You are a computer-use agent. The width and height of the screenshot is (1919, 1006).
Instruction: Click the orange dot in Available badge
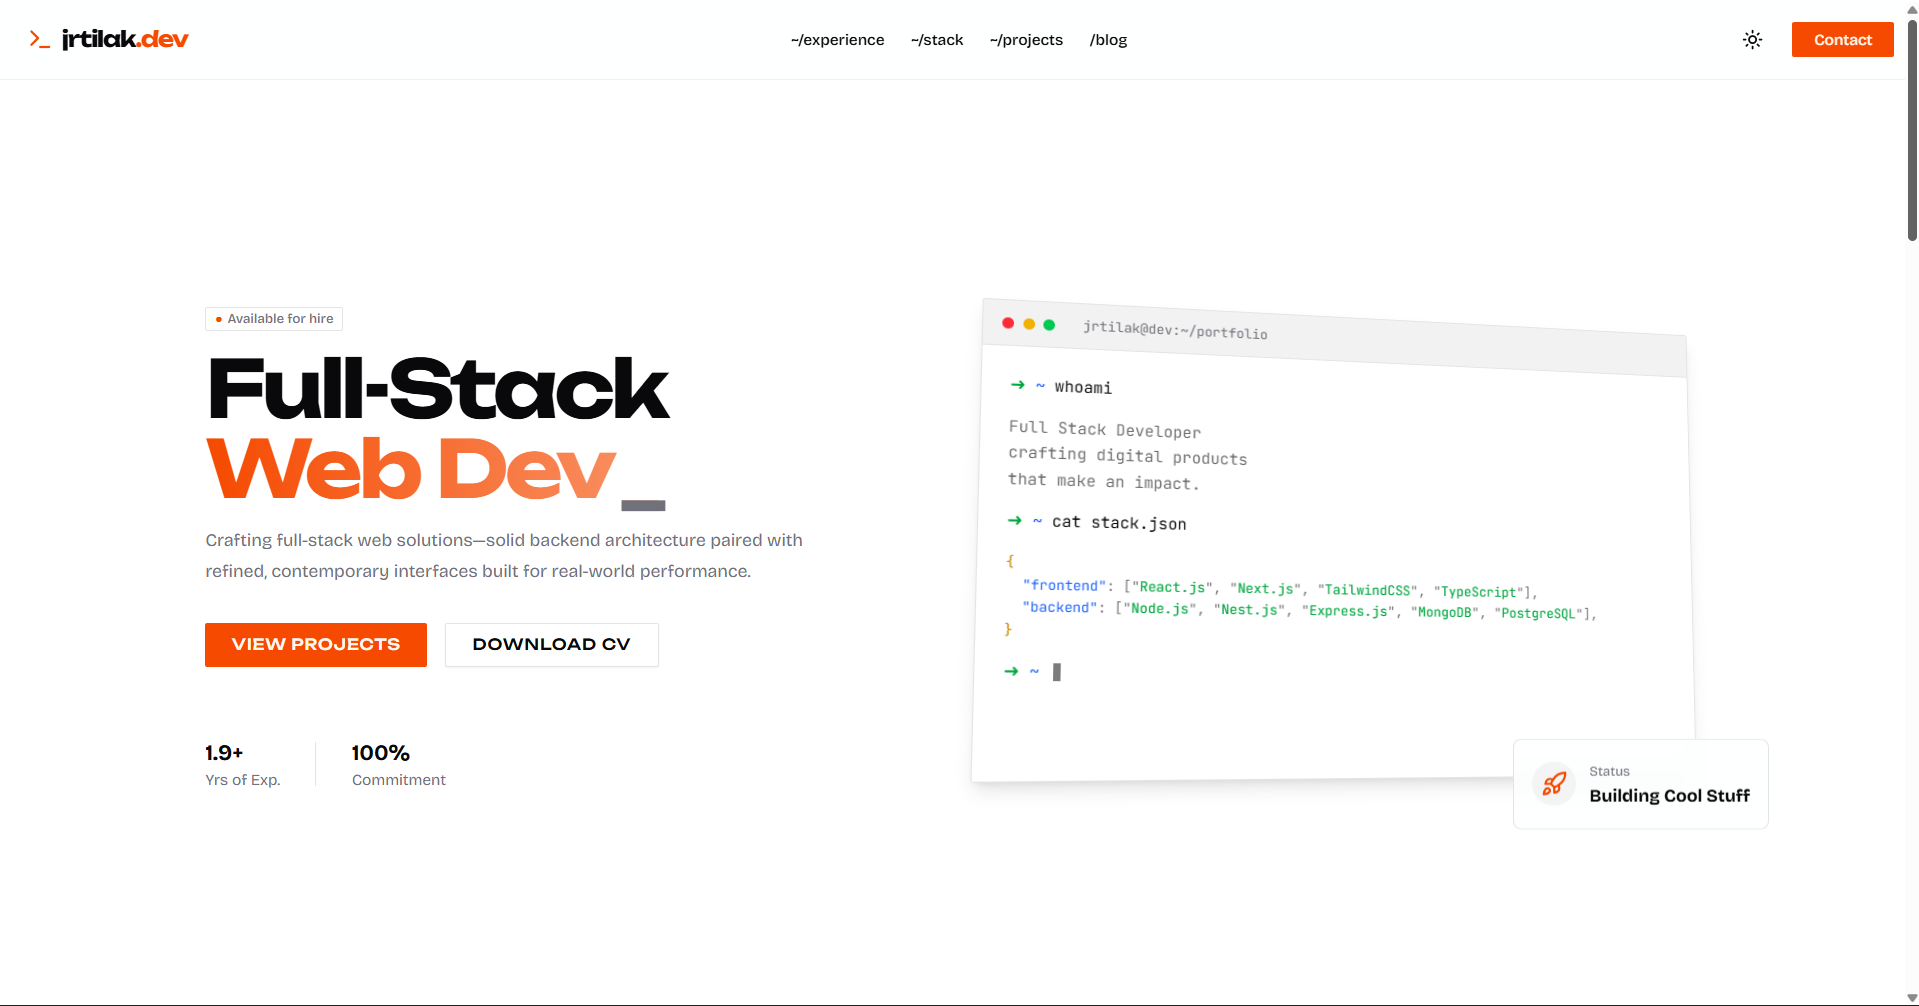point(219,319)
